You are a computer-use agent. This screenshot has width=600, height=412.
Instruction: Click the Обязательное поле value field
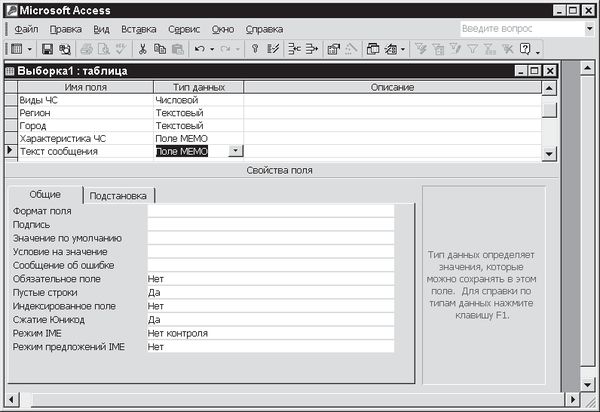(270, 279)
